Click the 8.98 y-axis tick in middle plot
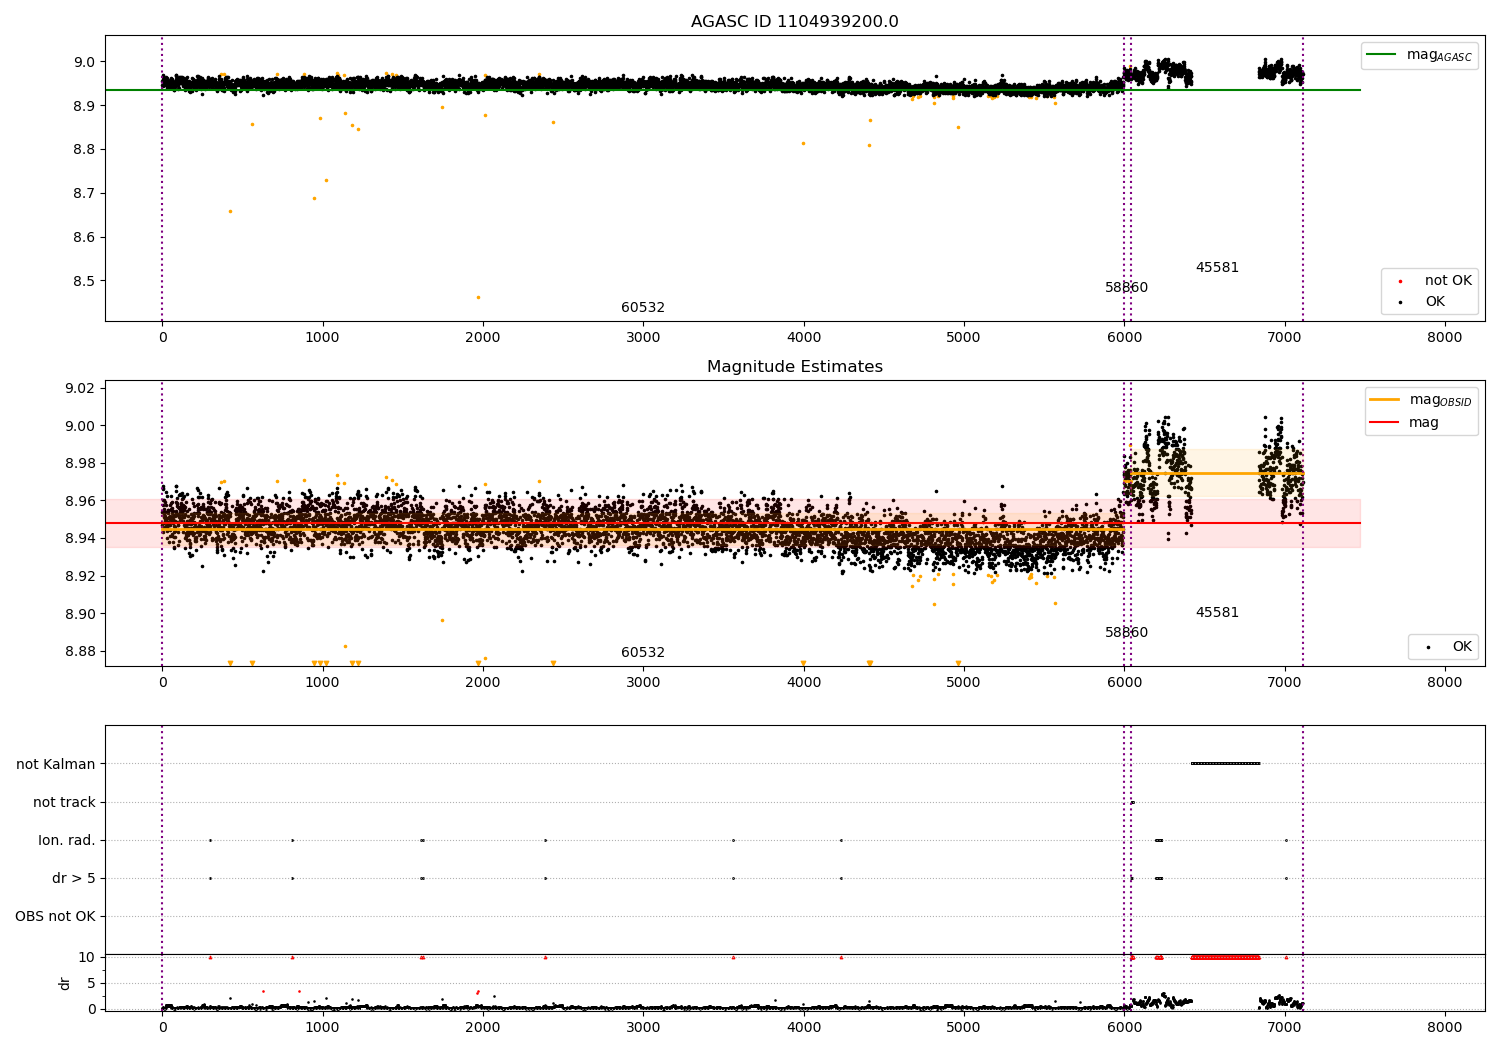The height and width of the screenshot is (1050, 1500). [80, 464]
